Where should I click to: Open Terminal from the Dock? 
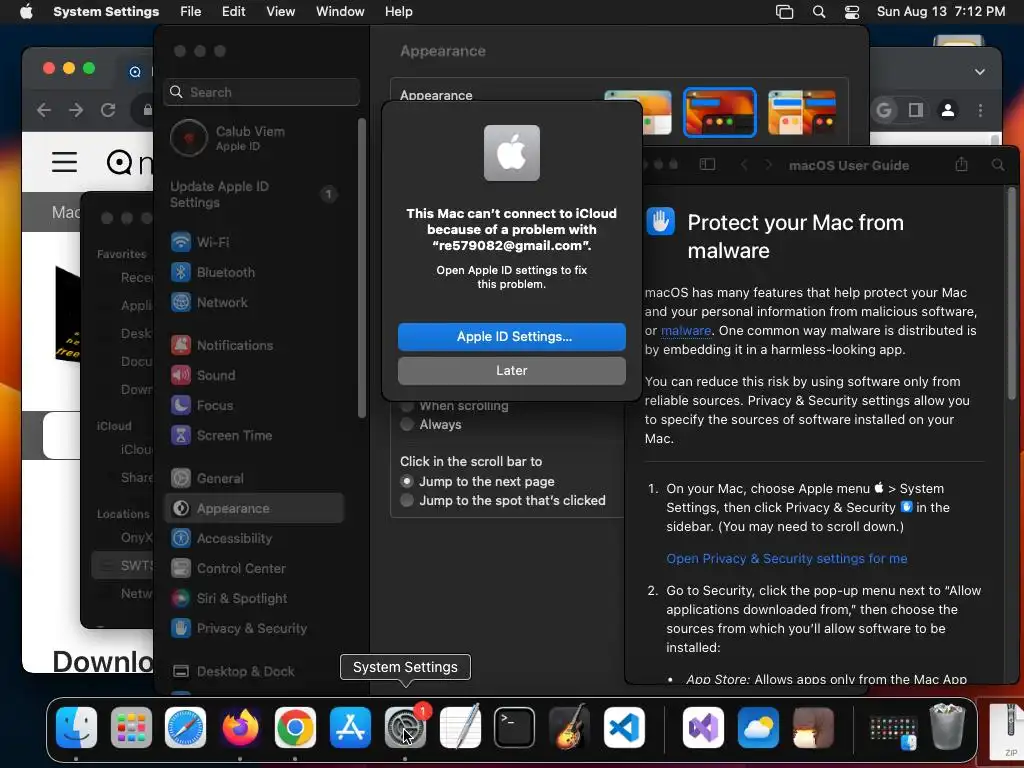514,727
